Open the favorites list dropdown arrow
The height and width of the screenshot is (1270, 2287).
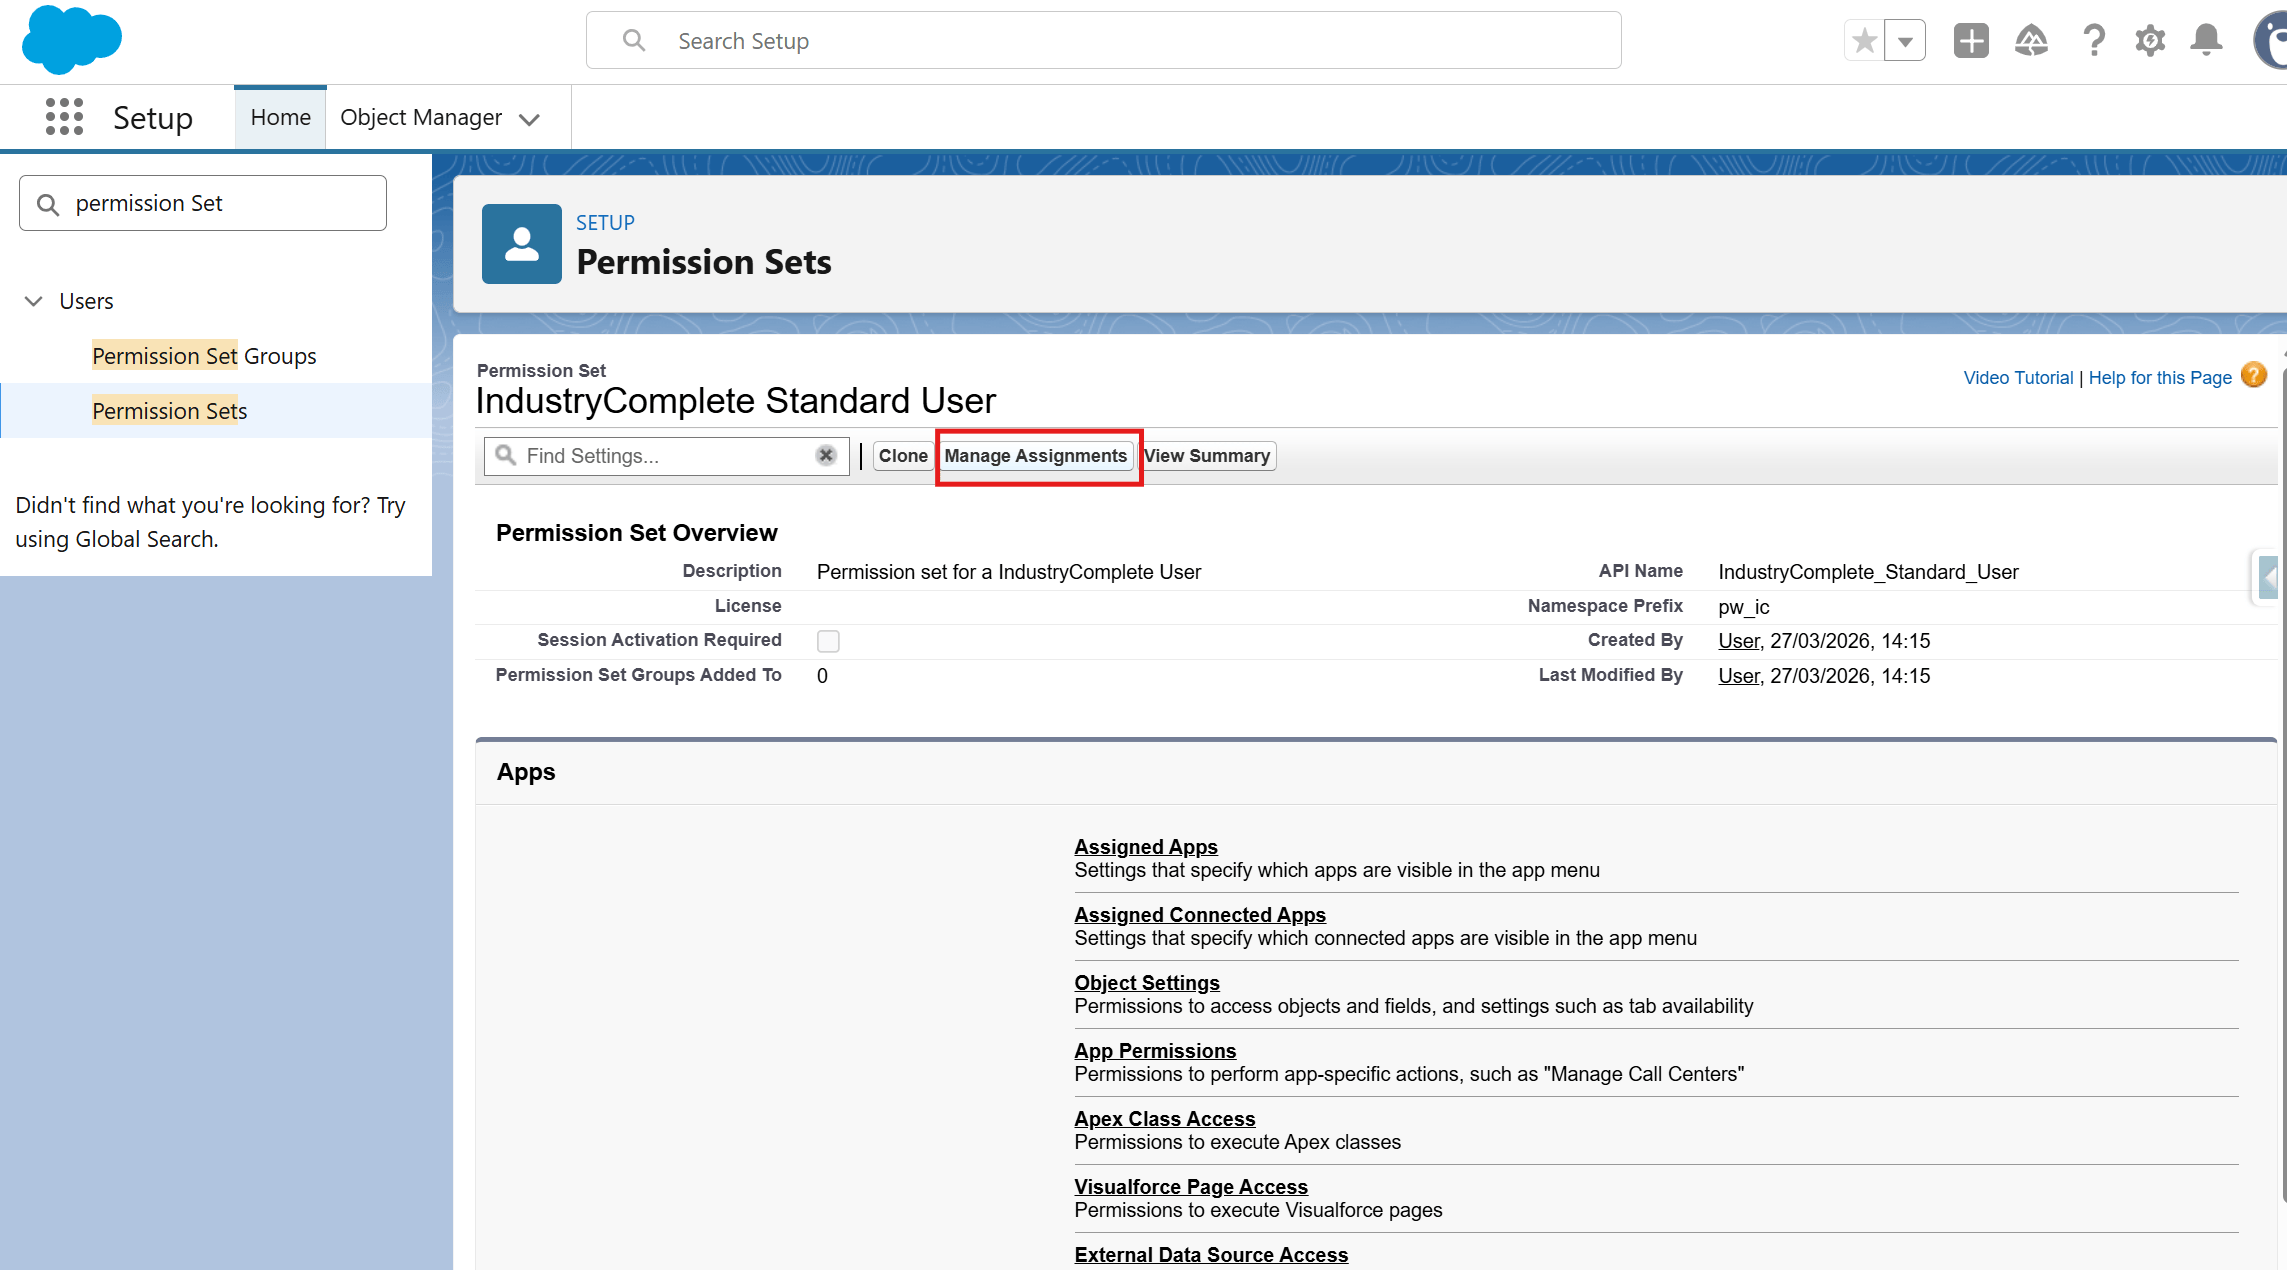pos(1905,41)
